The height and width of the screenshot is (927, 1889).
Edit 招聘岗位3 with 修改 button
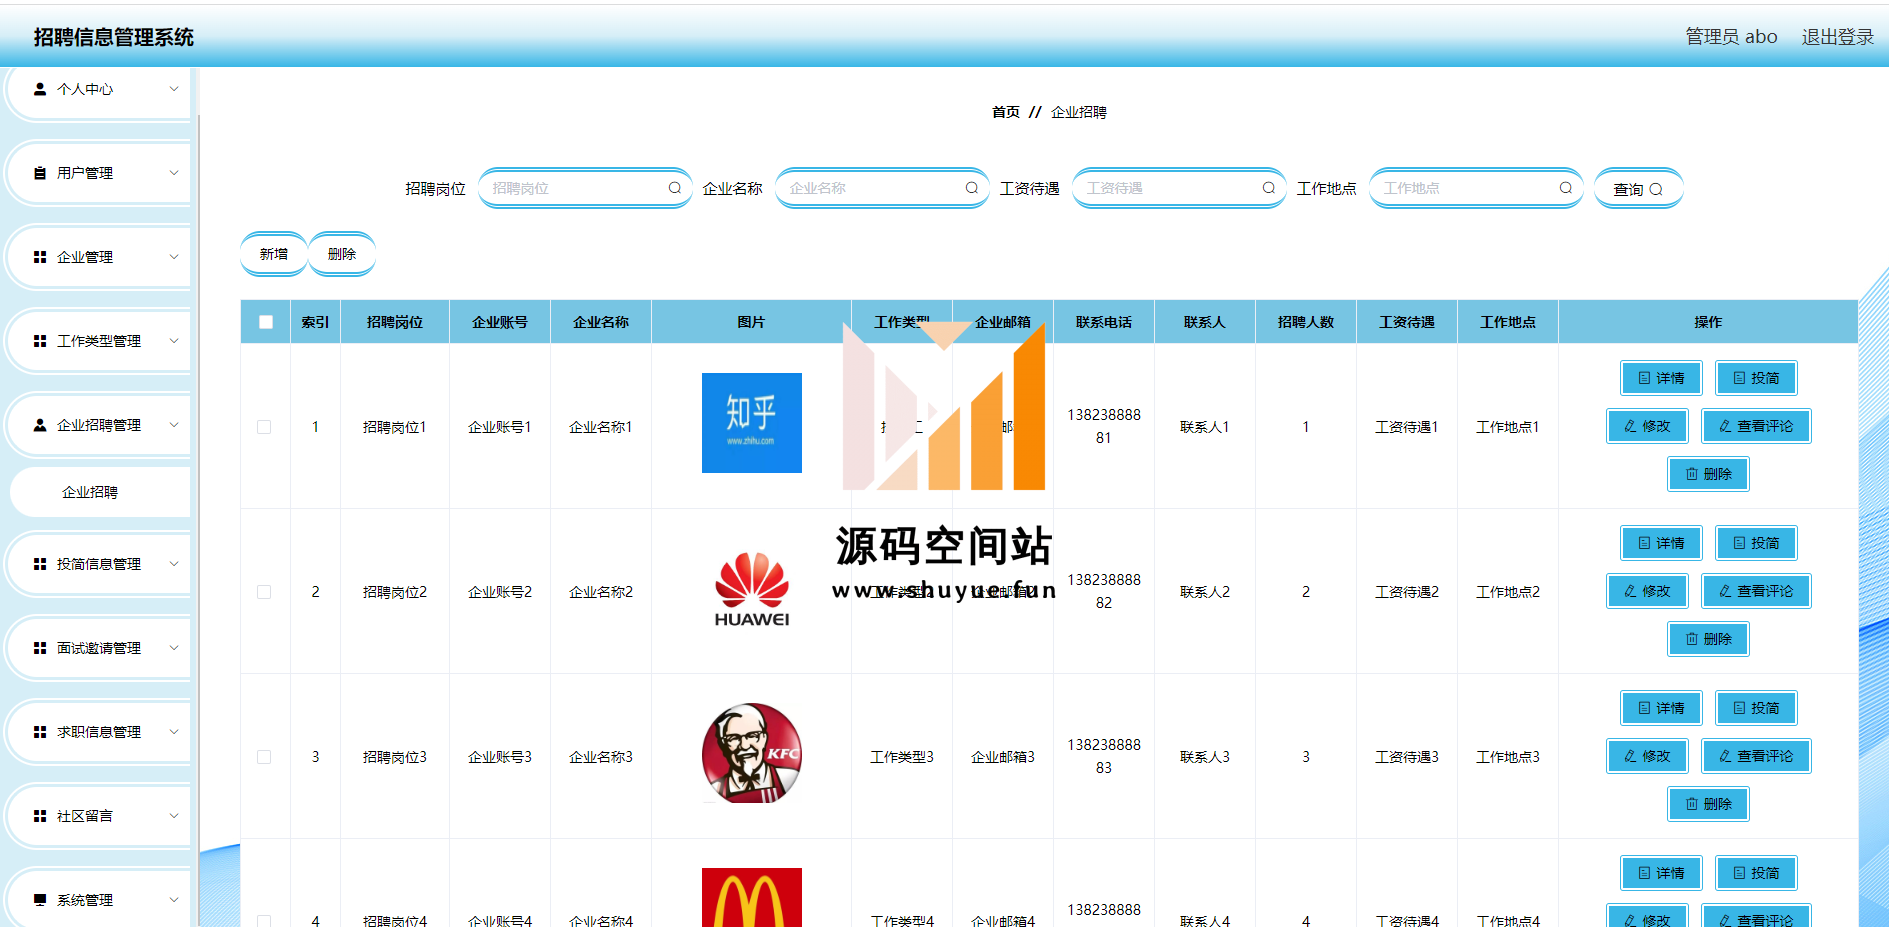tap(1647, 756)
